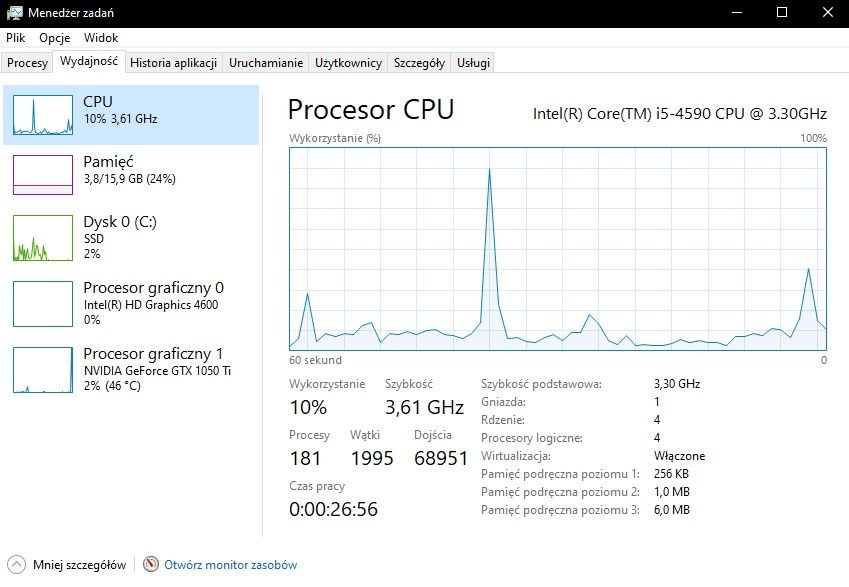
Task: Collapse view using Mniej szczegółów arrow icon
Action: tap(16, 565)
